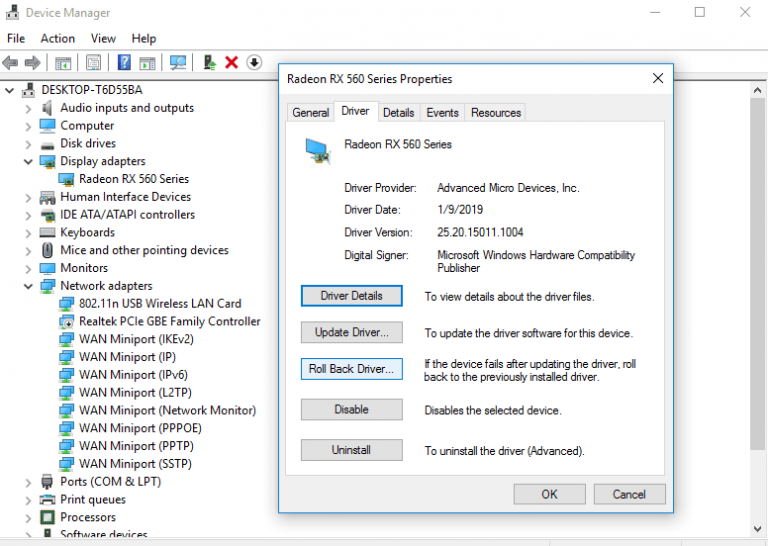Click Show/Hide Console Tree toolbar icon
768x546 pixels.
pyautogui.click(x=63, y=63)
